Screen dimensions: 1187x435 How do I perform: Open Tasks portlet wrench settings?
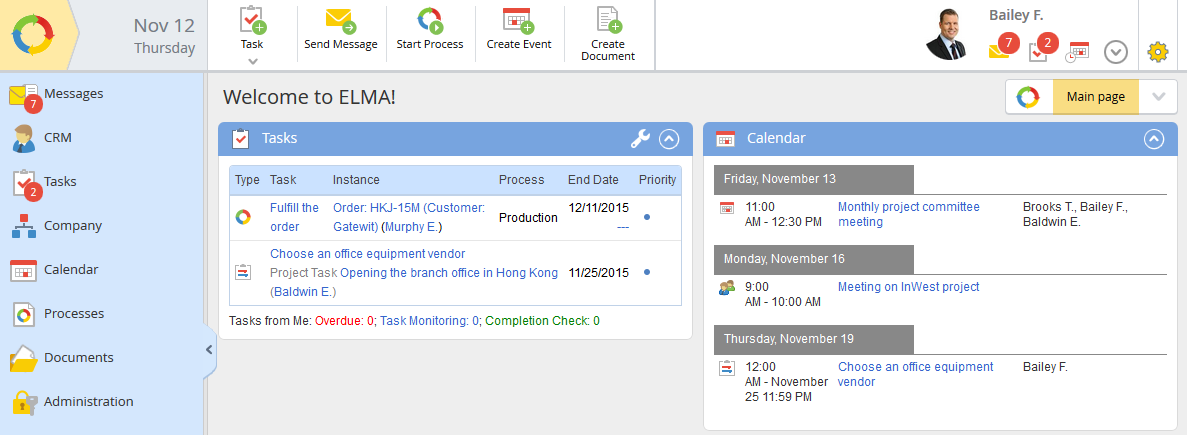pos(640,138)
